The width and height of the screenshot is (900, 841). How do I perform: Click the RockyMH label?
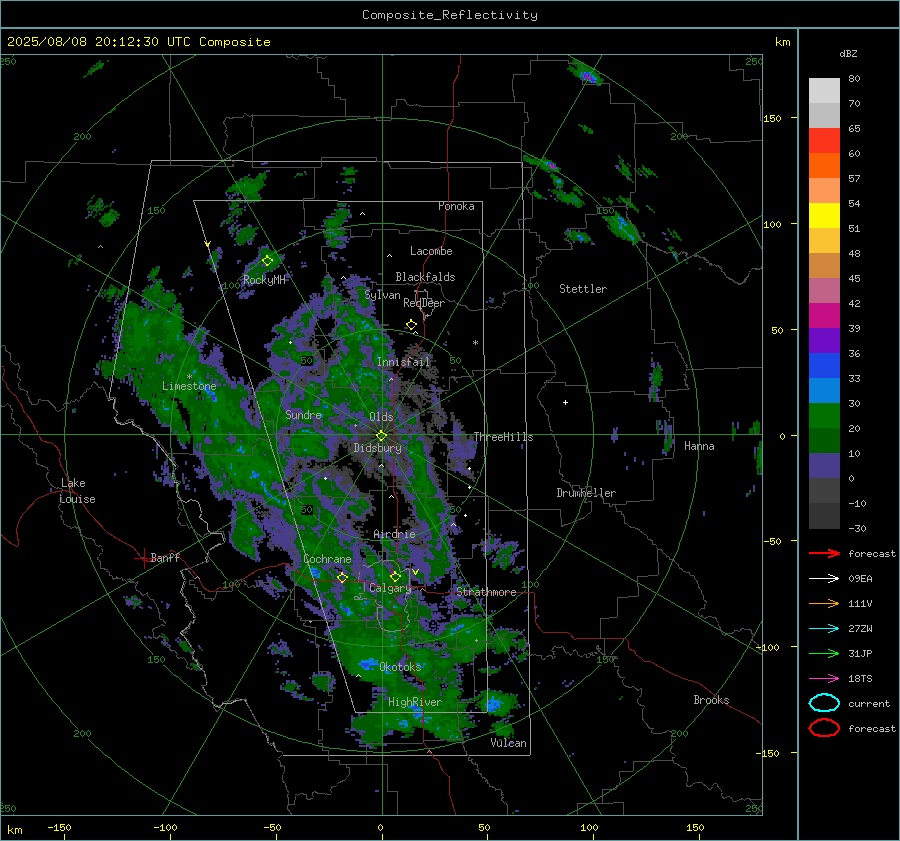tap(264, 280)
